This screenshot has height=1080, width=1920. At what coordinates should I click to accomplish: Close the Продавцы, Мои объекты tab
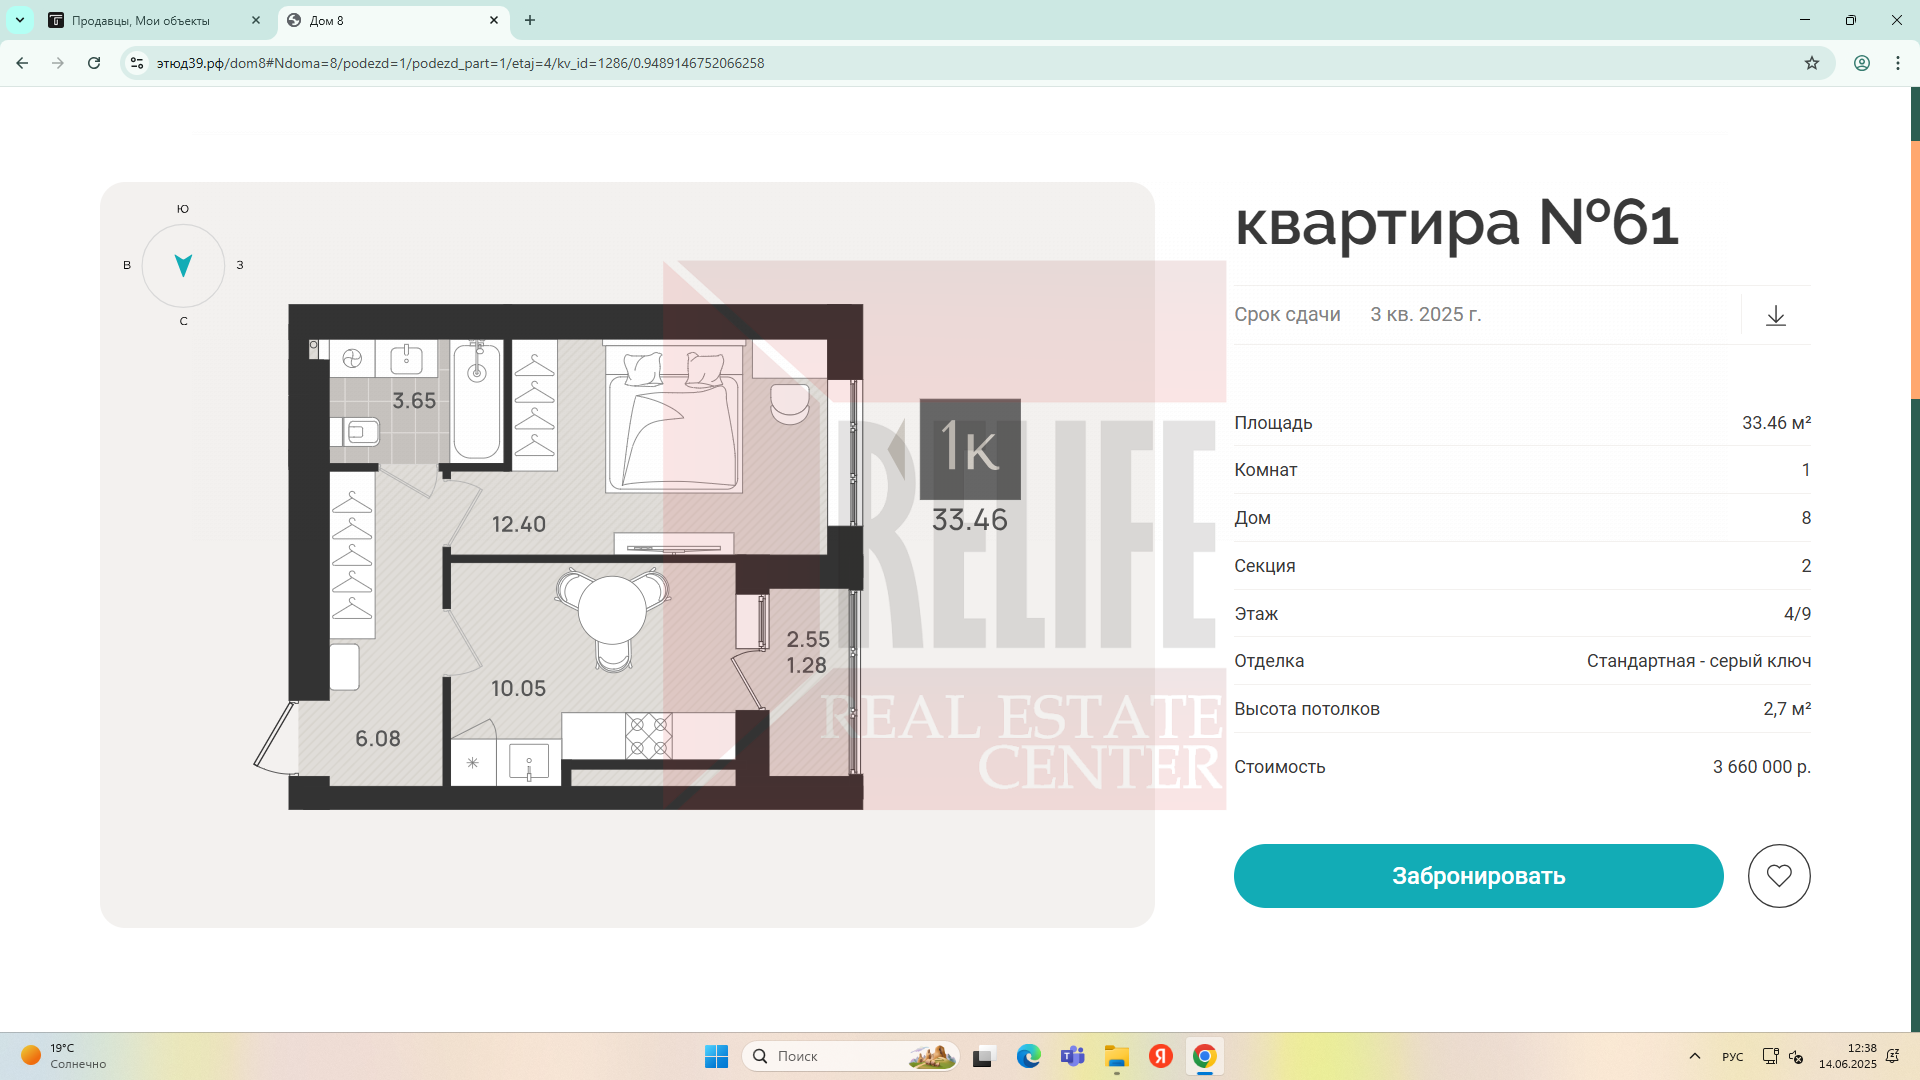click(x=256, y=20)
